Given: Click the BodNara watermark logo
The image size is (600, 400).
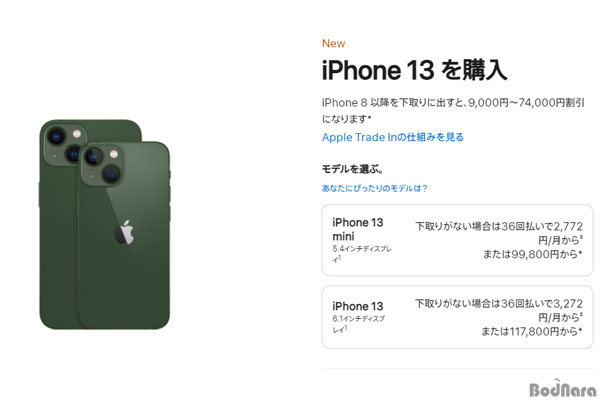Looking at the screenshot, I should pos(562,388).
